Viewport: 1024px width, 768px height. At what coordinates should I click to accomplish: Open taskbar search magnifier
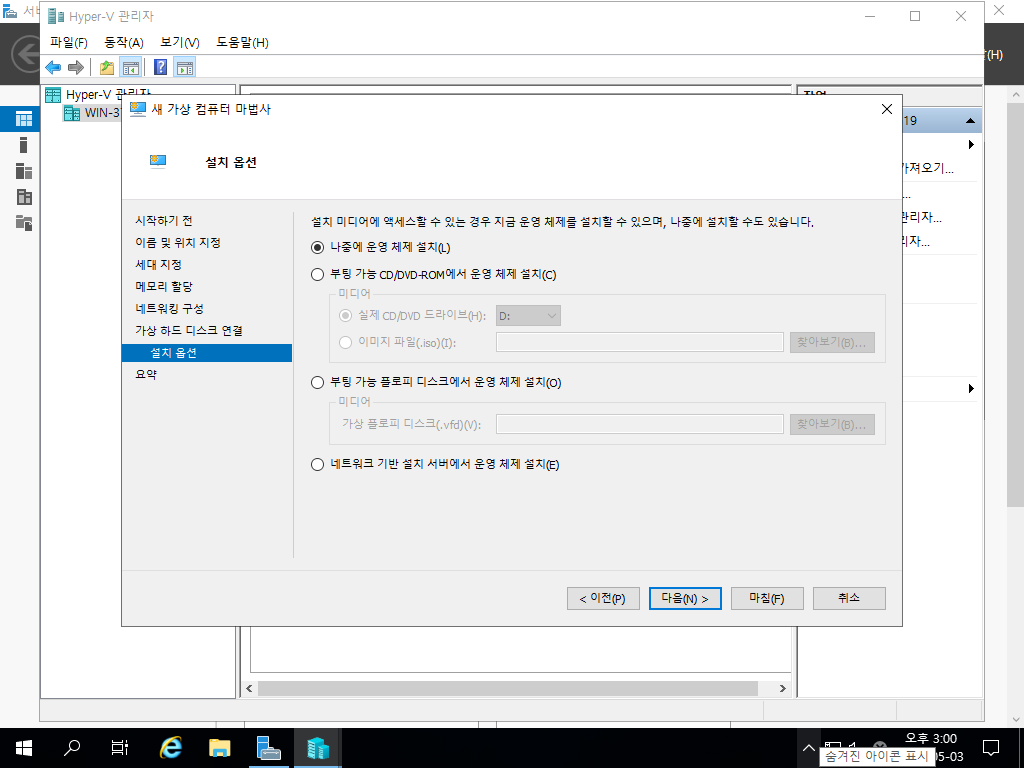click(71, 748)
